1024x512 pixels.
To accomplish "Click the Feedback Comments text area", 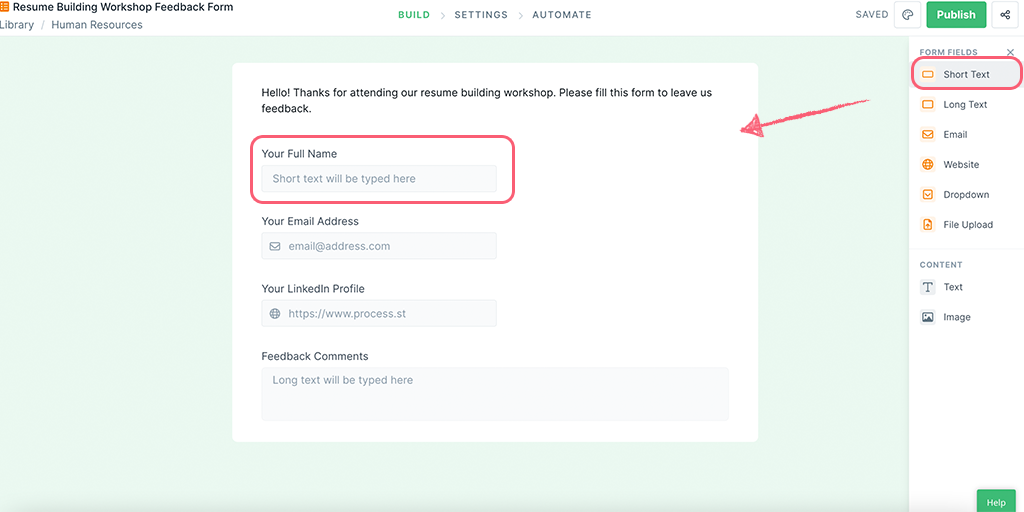I will tap(495, 394).
